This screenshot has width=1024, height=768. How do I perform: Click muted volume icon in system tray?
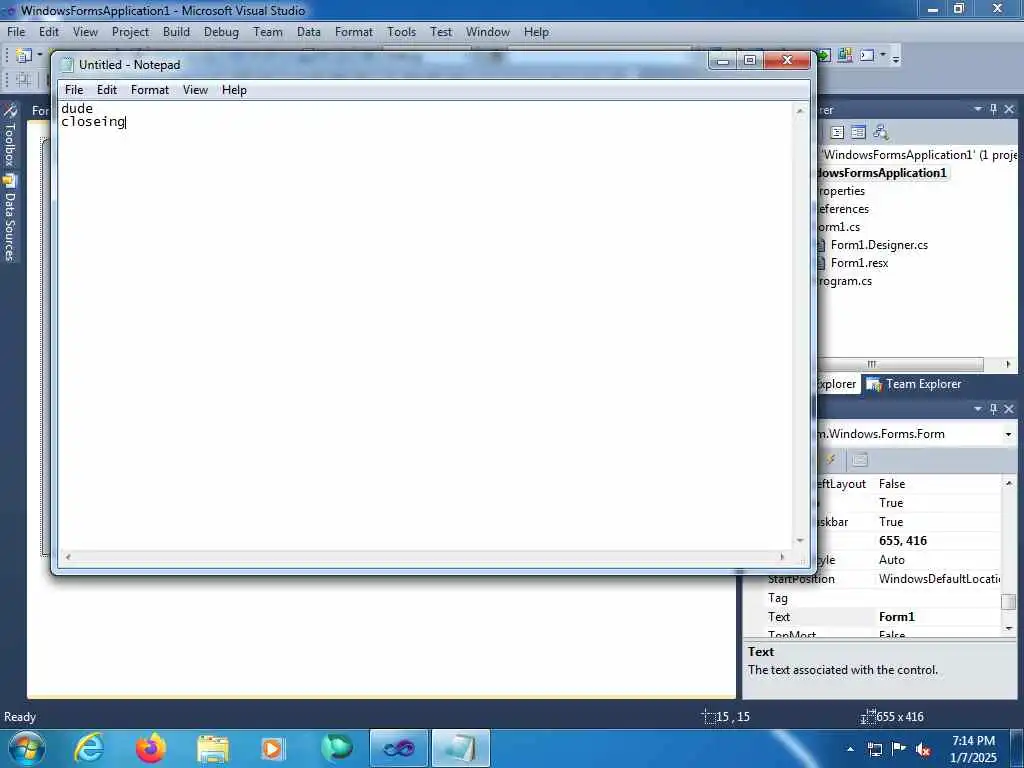pyautogui.click(x=923, y=750)
